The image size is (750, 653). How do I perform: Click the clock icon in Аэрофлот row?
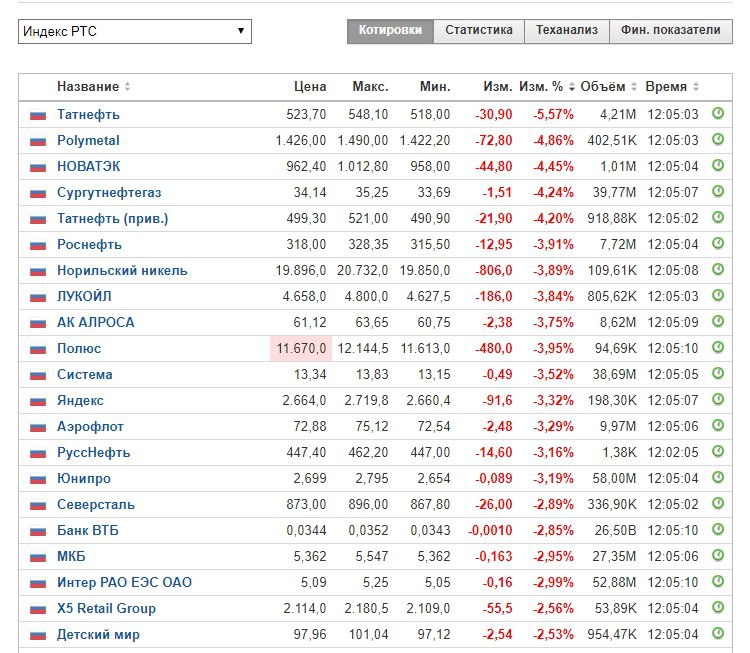[718, 425]
